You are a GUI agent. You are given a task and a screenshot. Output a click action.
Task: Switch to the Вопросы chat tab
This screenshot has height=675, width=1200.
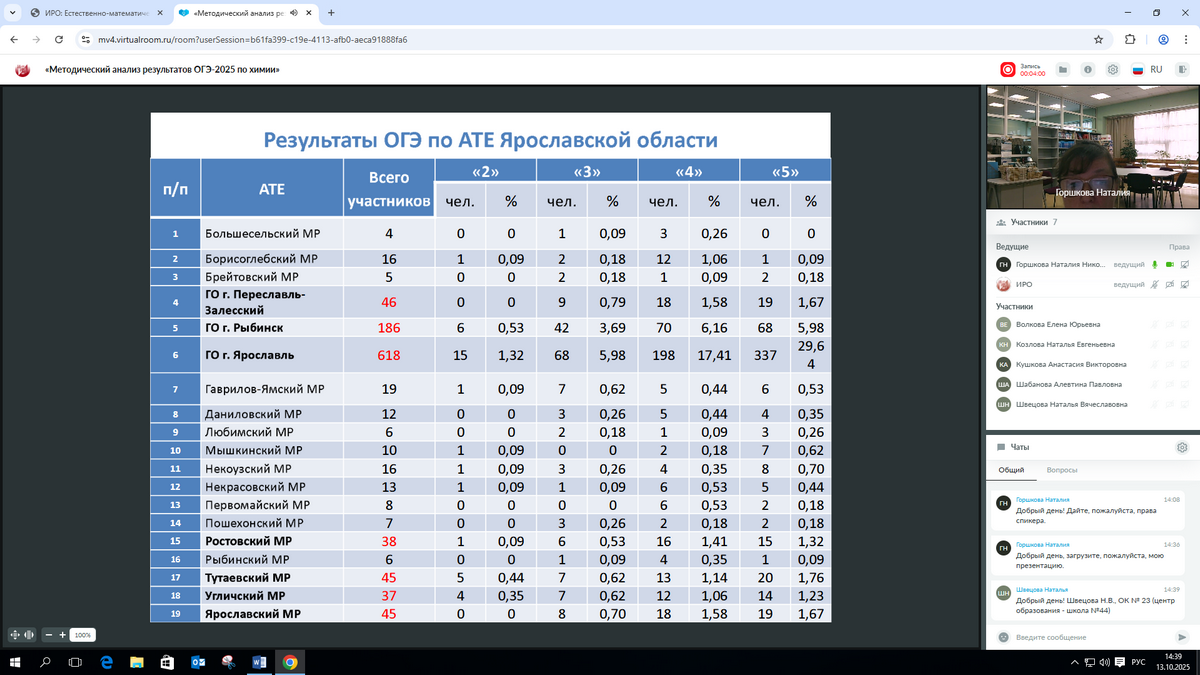1062,469
